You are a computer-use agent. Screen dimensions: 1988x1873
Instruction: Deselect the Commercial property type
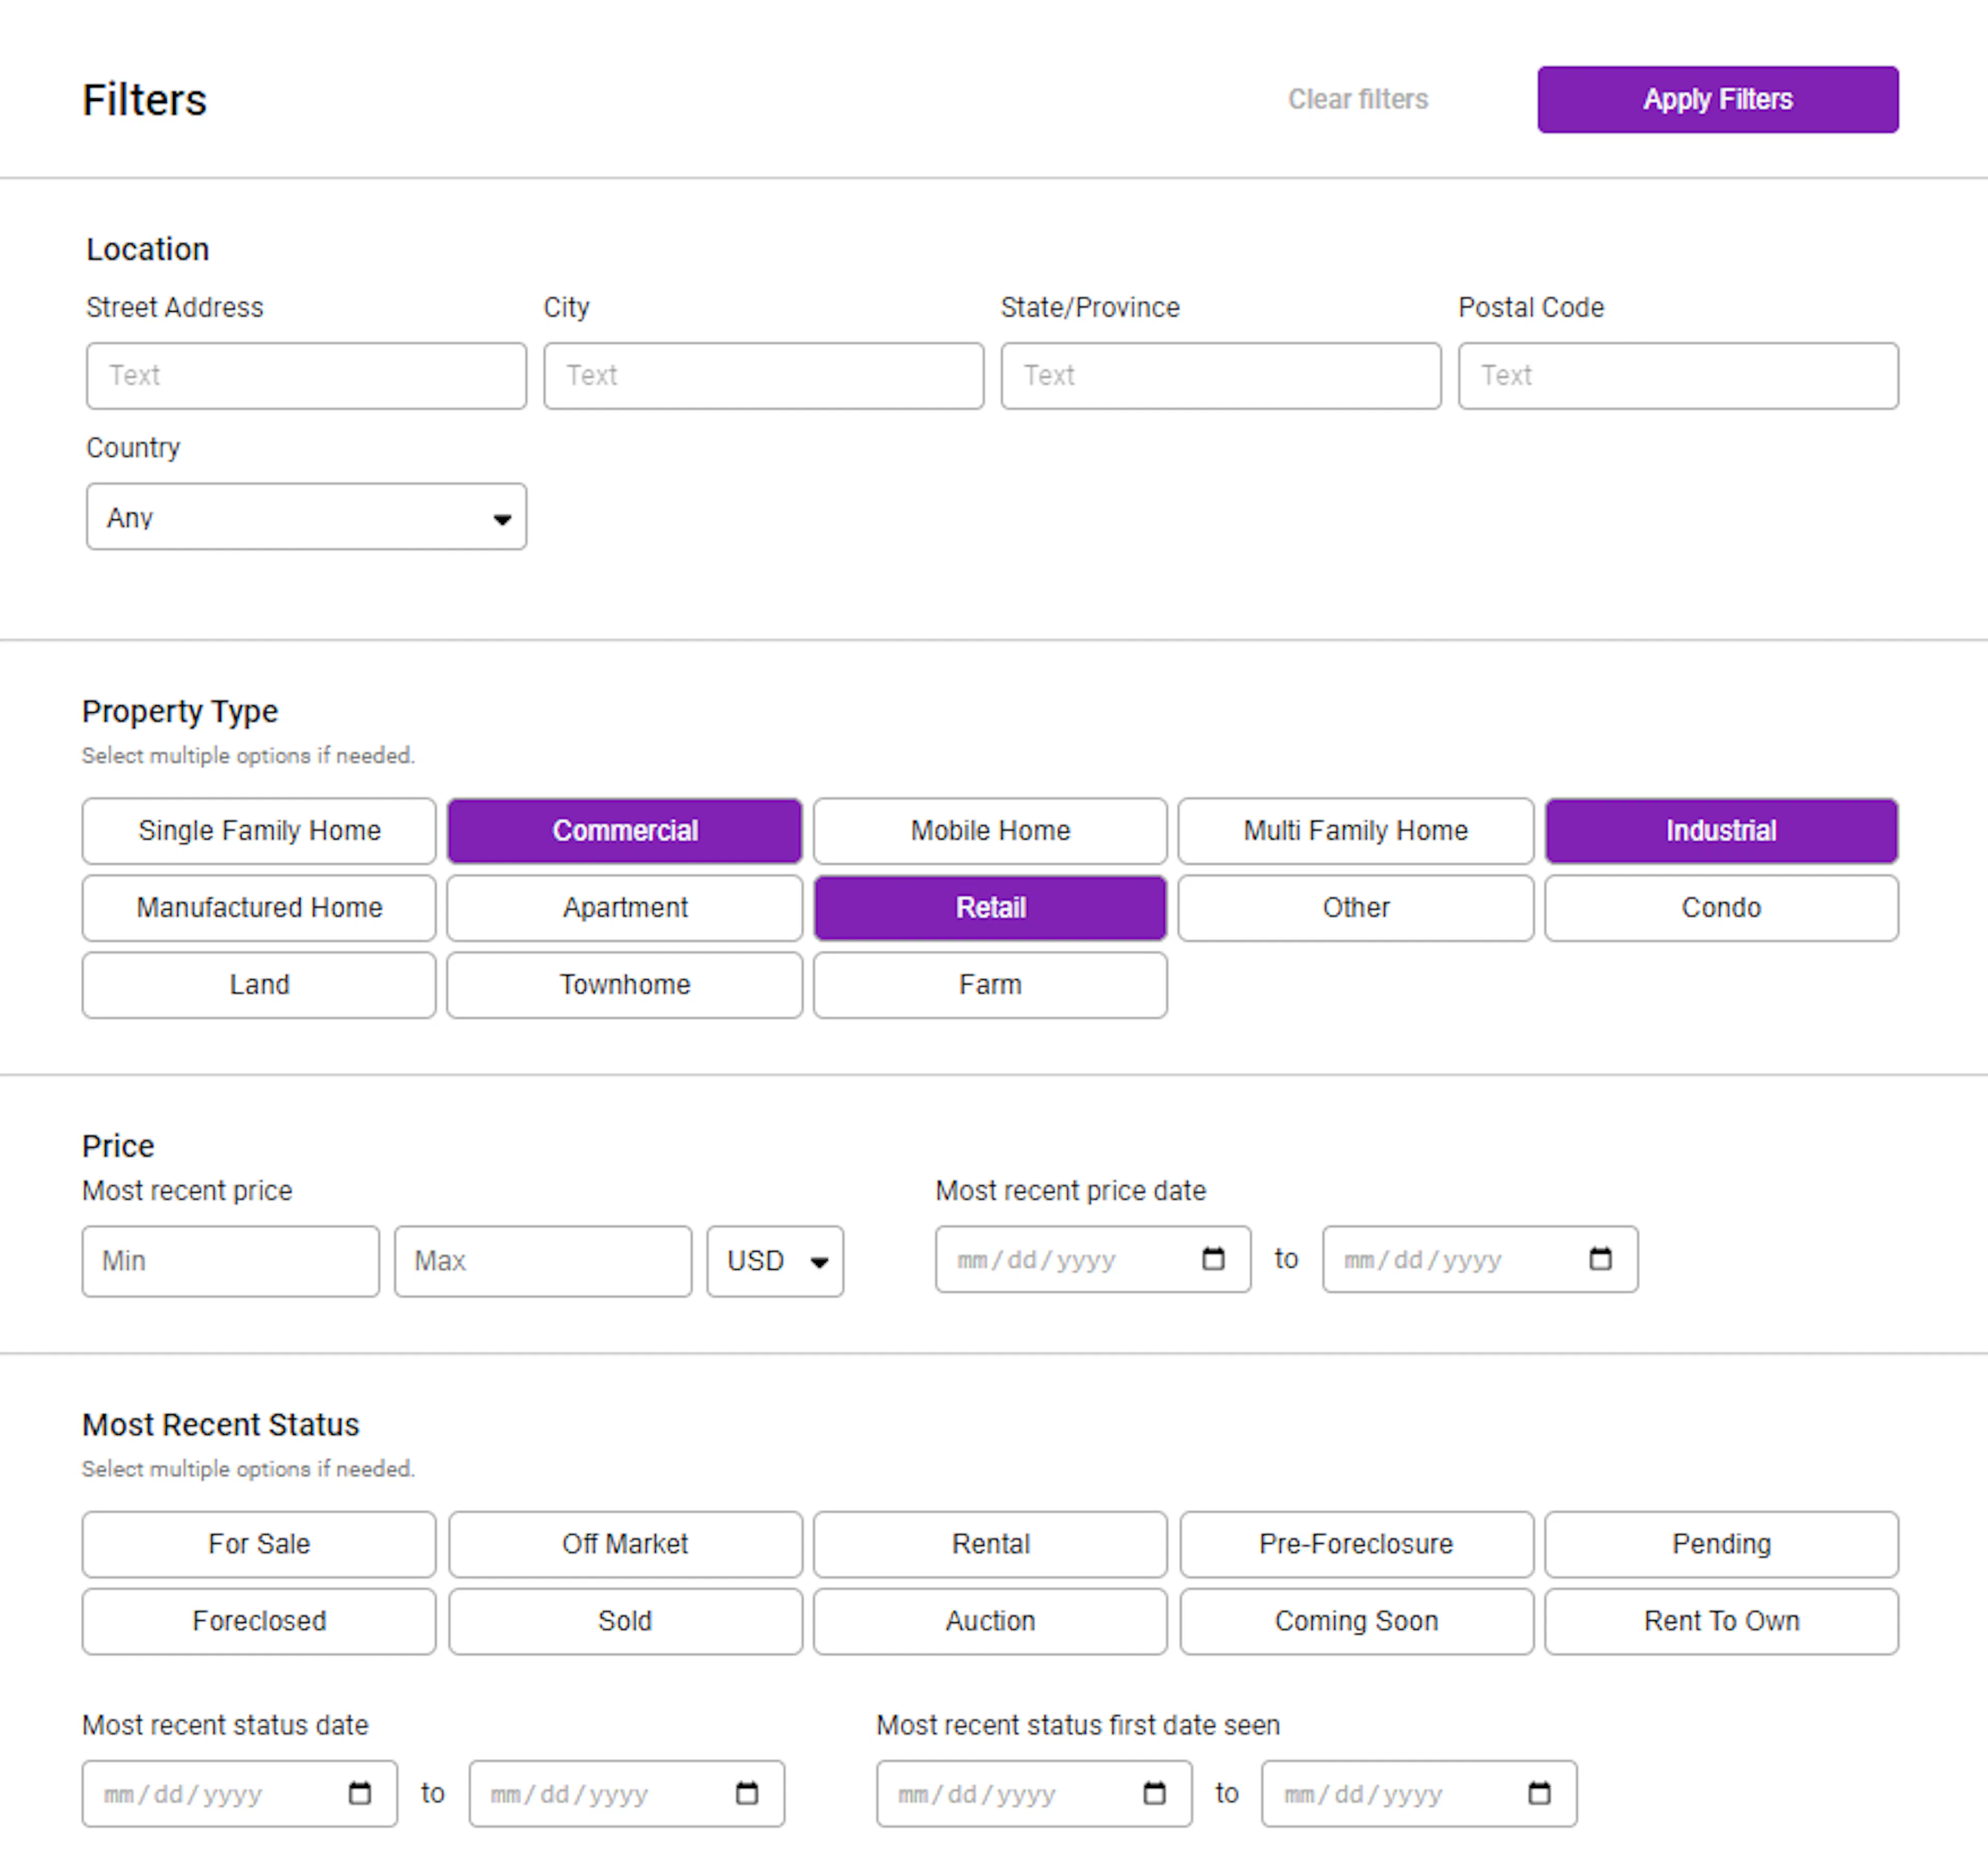tap(624, 830)
